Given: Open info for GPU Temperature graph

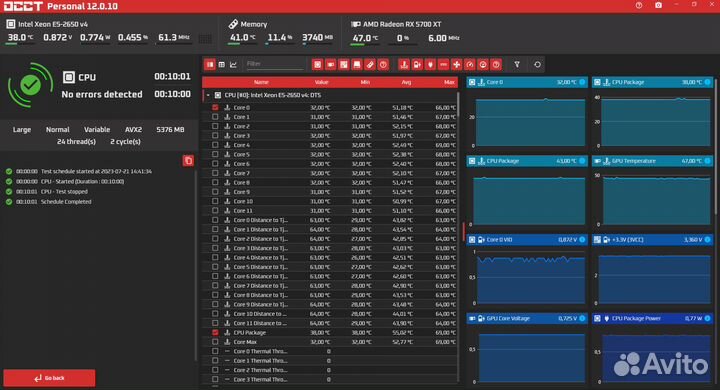Looking at the screenshot, I should [x=708, y=161].
